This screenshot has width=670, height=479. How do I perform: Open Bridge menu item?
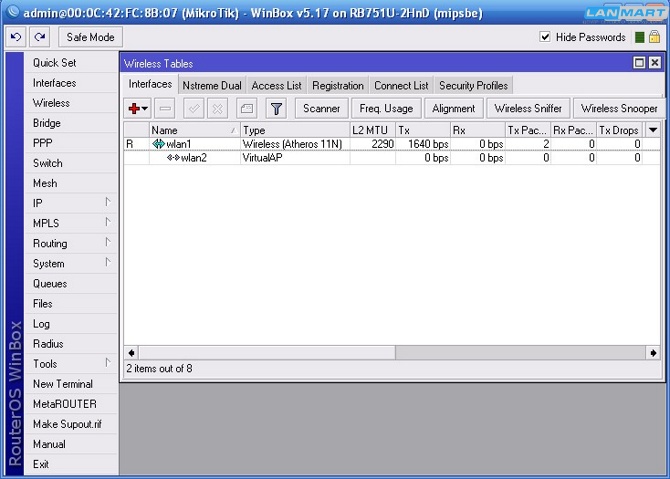pyautogui.click(x=71, y=123)
